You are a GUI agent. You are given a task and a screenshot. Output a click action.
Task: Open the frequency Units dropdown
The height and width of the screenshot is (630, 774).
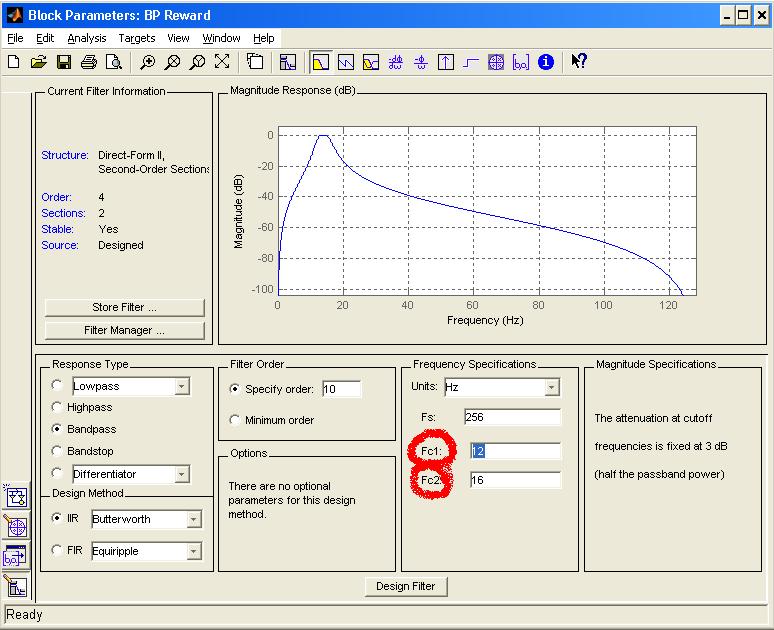(x=552, y=387)
